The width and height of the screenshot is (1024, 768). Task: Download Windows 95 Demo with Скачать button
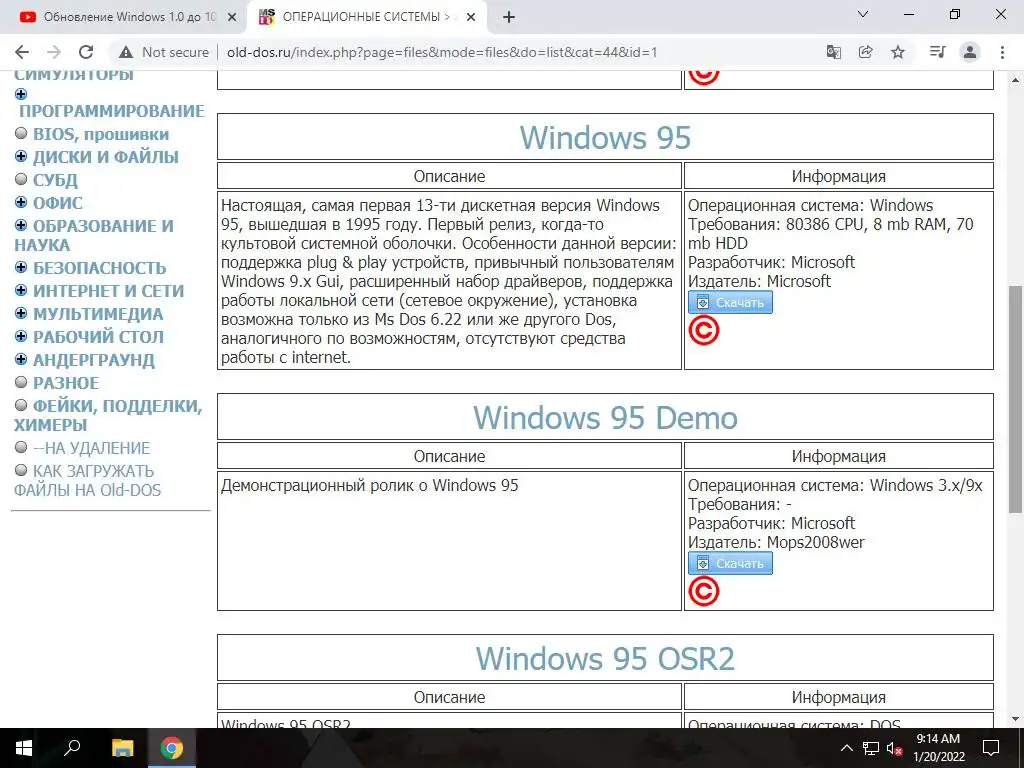[730, 563]
